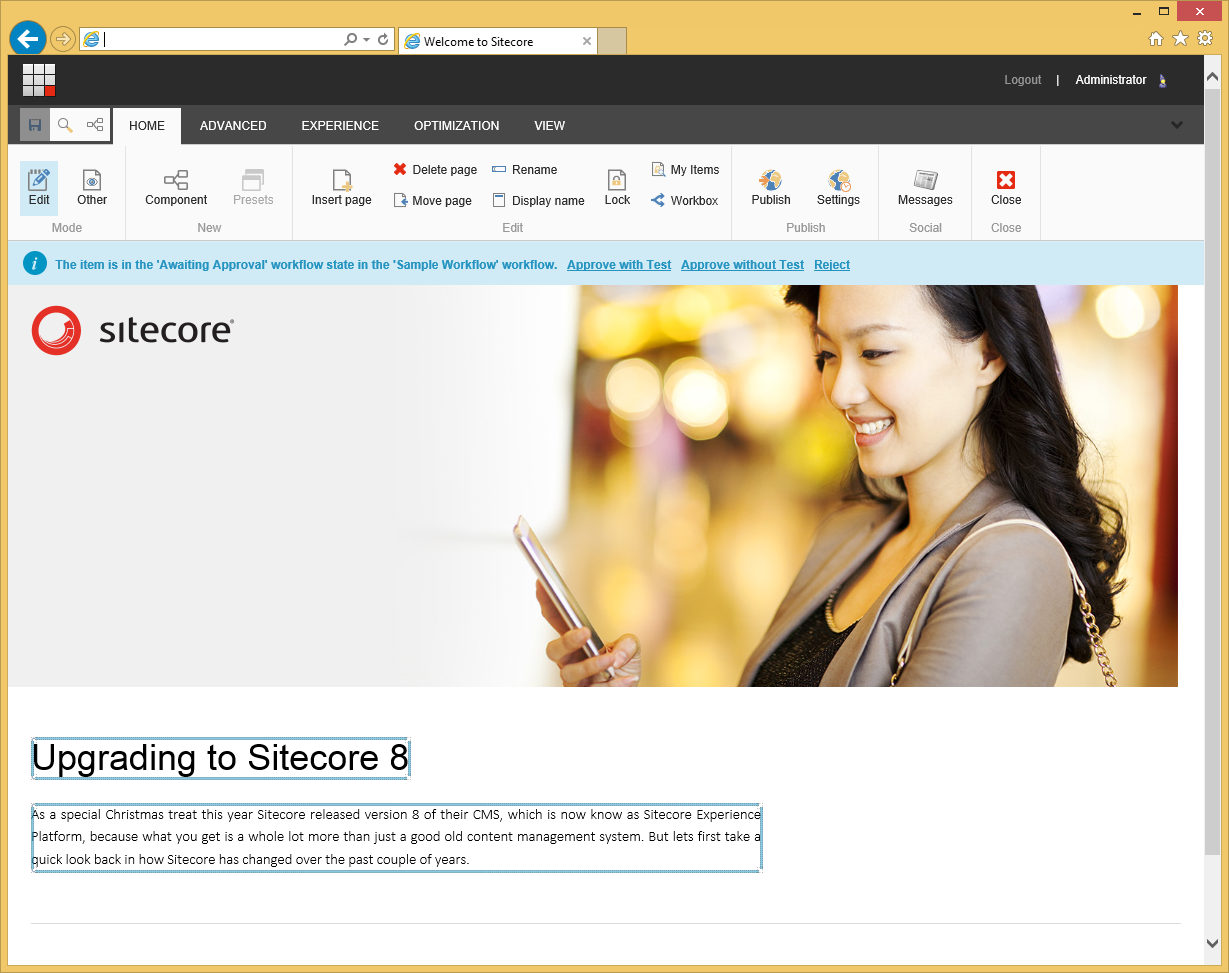Screen dimensions: 1229x973
Task: Select the VIEW ribbon tab
Action: click(550, 126)
